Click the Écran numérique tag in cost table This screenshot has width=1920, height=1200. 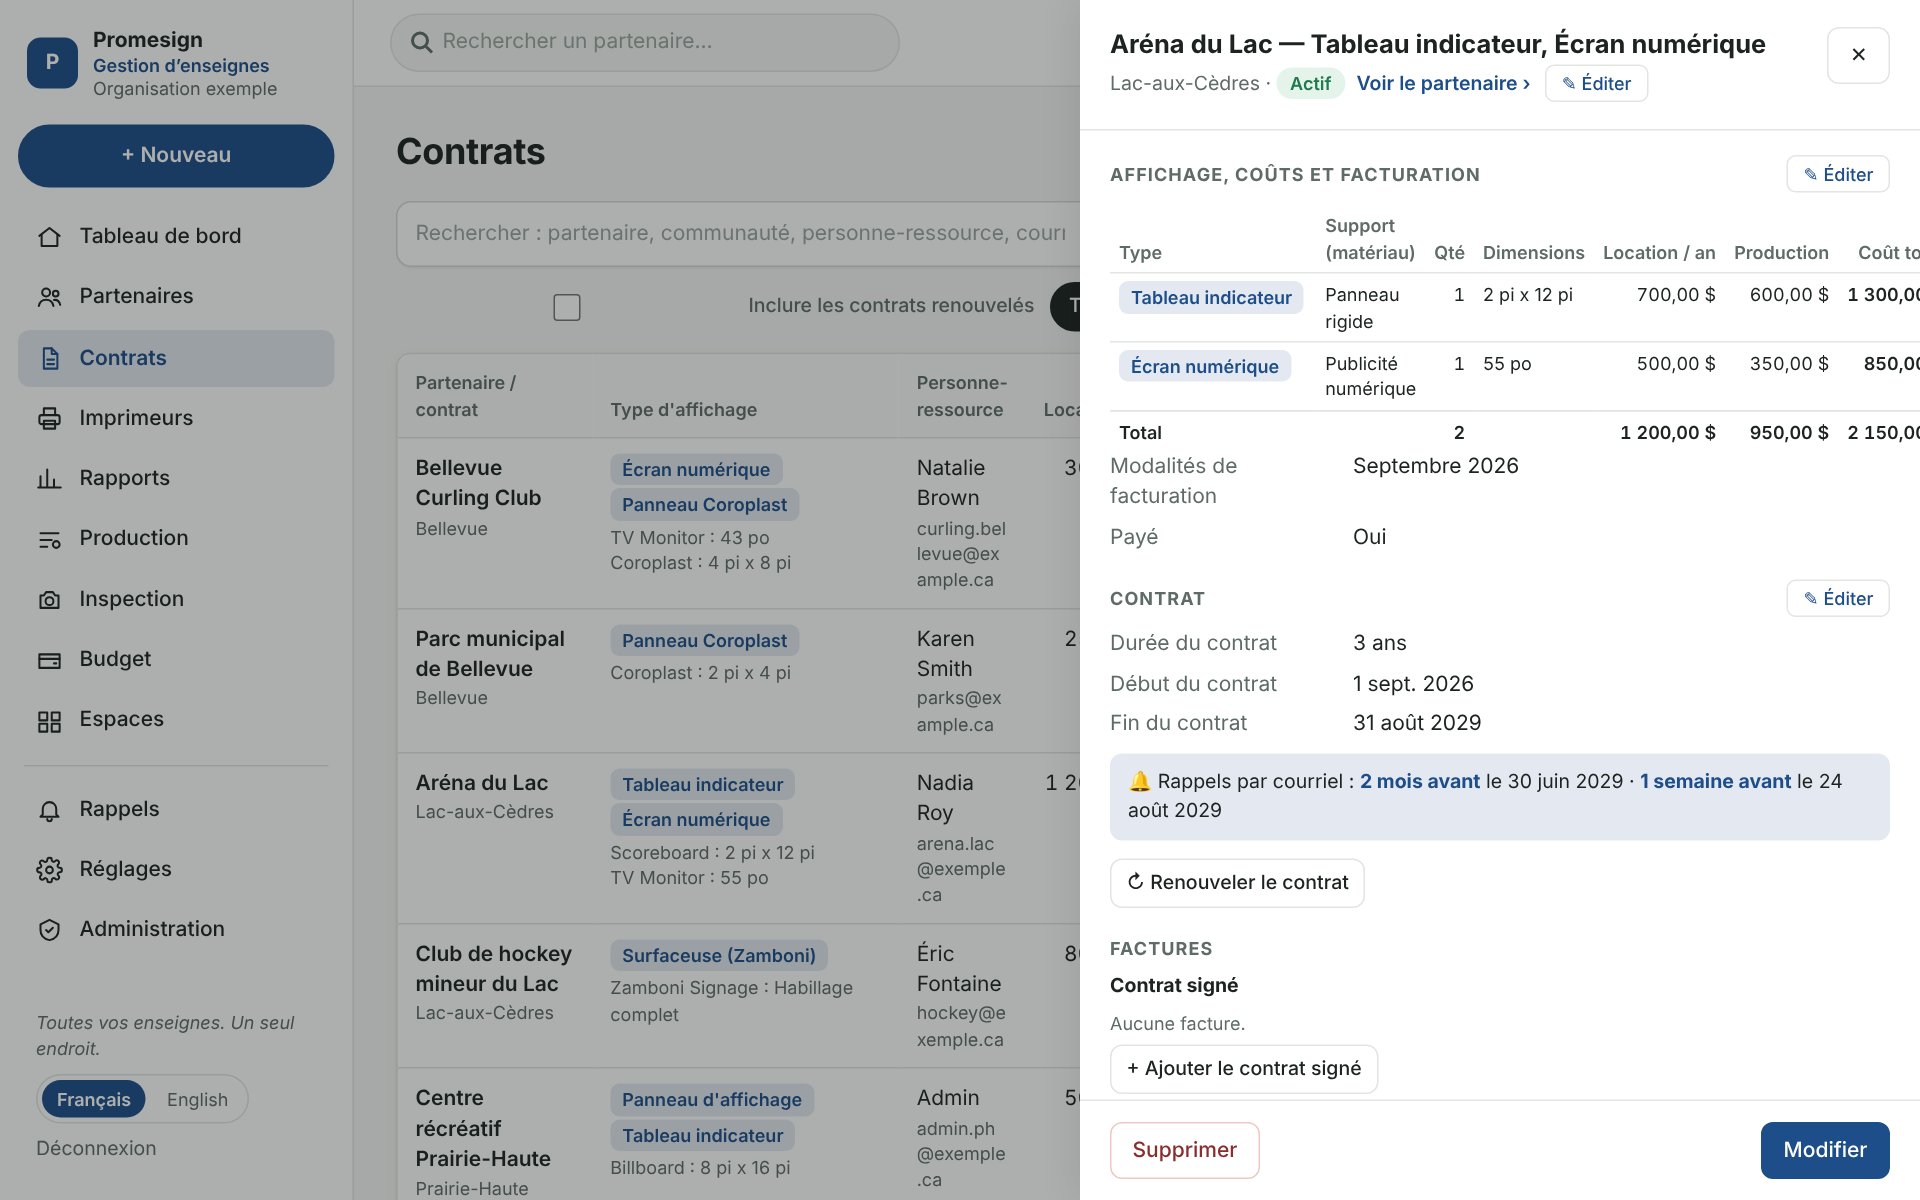point(1204,367)
